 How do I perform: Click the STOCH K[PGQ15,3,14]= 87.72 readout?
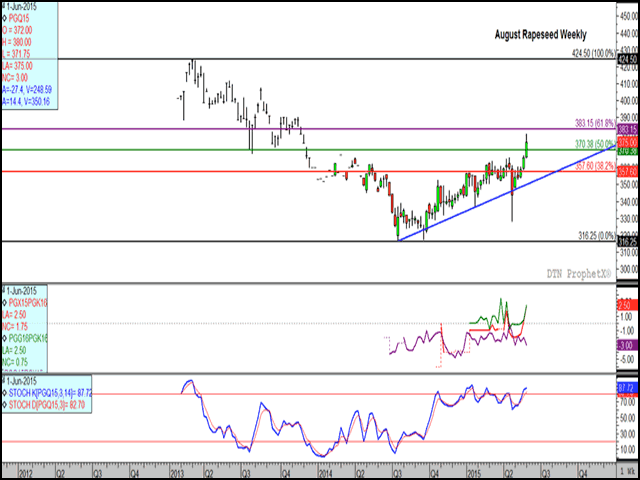(50, 393)
